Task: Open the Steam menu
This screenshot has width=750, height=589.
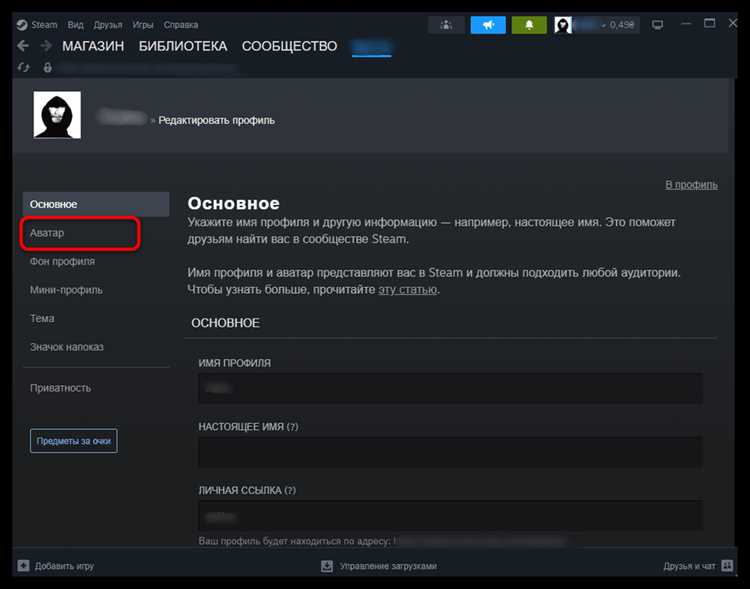Action: [x=44, y=25]
